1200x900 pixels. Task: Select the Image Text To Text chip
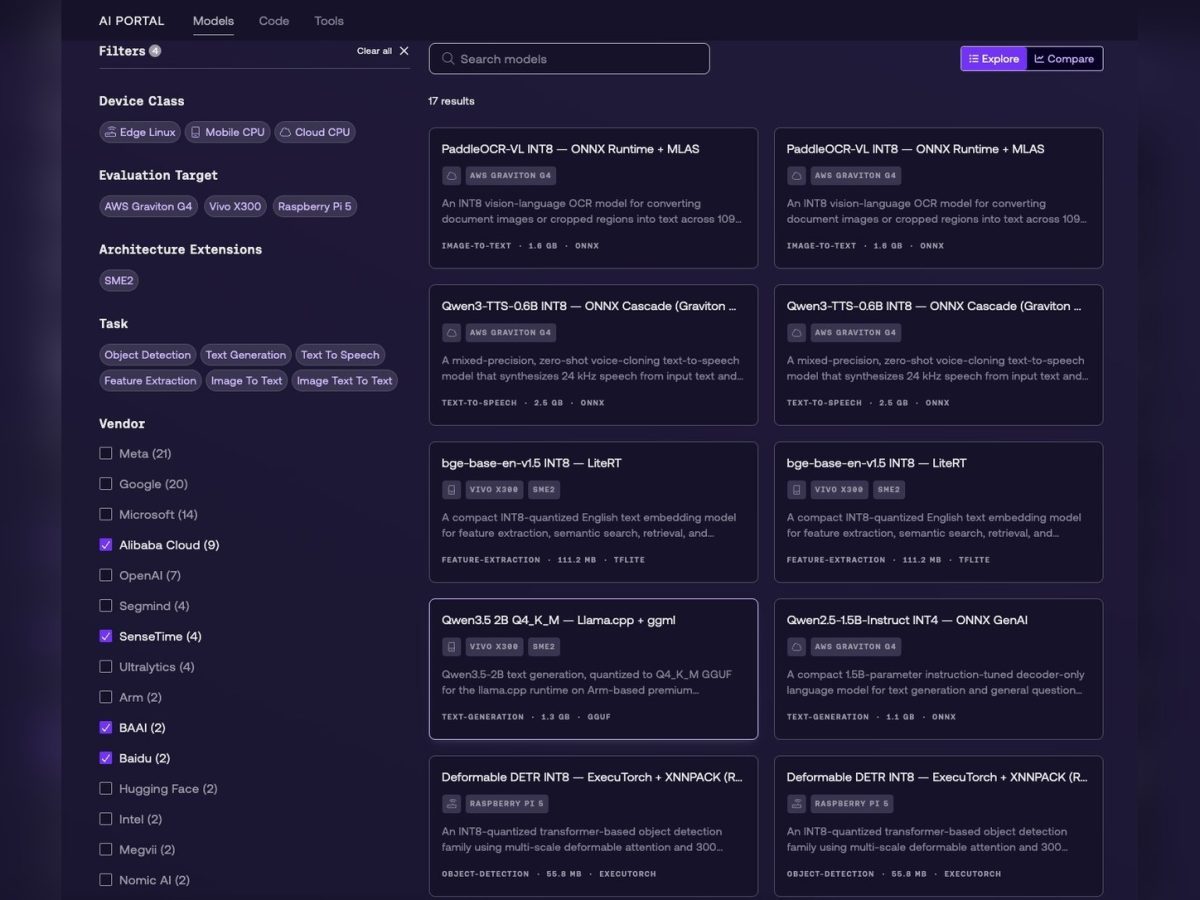[x=345, y=381]
